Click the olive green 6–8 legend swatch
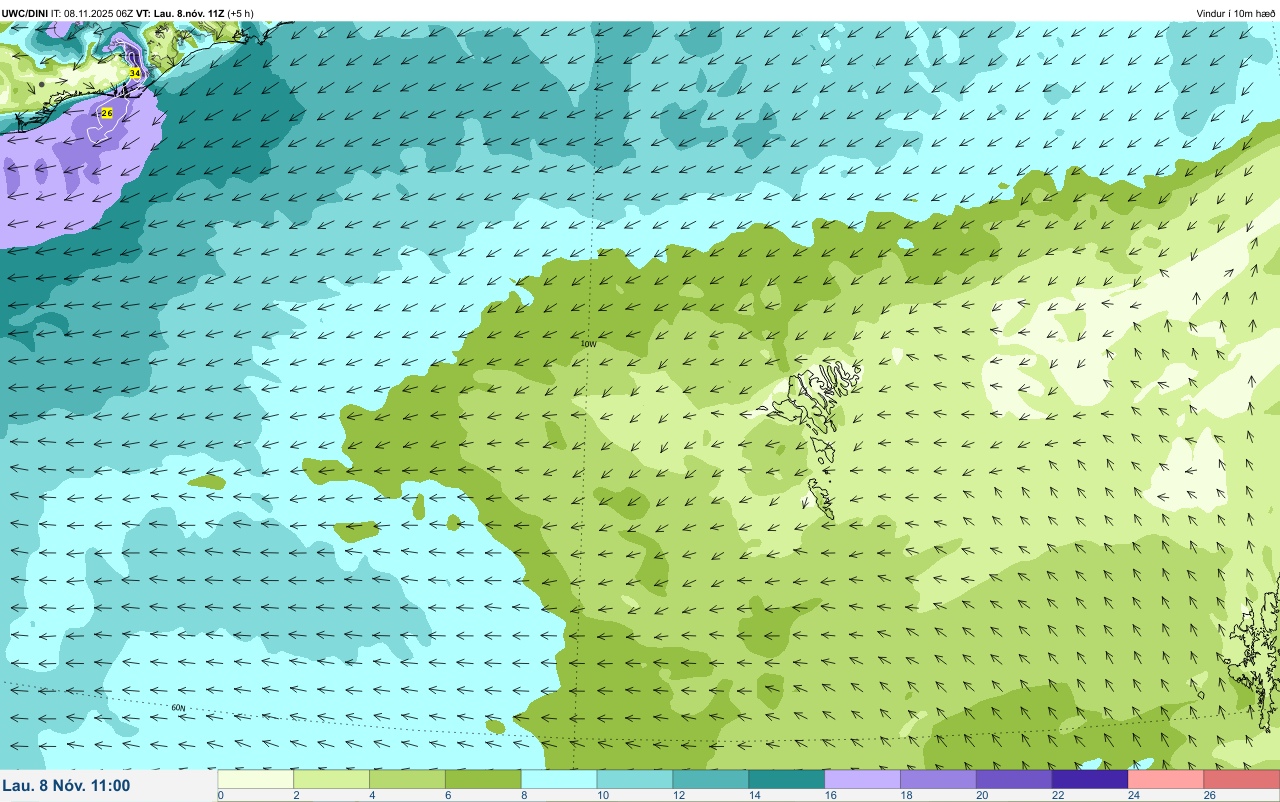The width and height of the screenshot is (1280, 802). [x=483, y=779]
